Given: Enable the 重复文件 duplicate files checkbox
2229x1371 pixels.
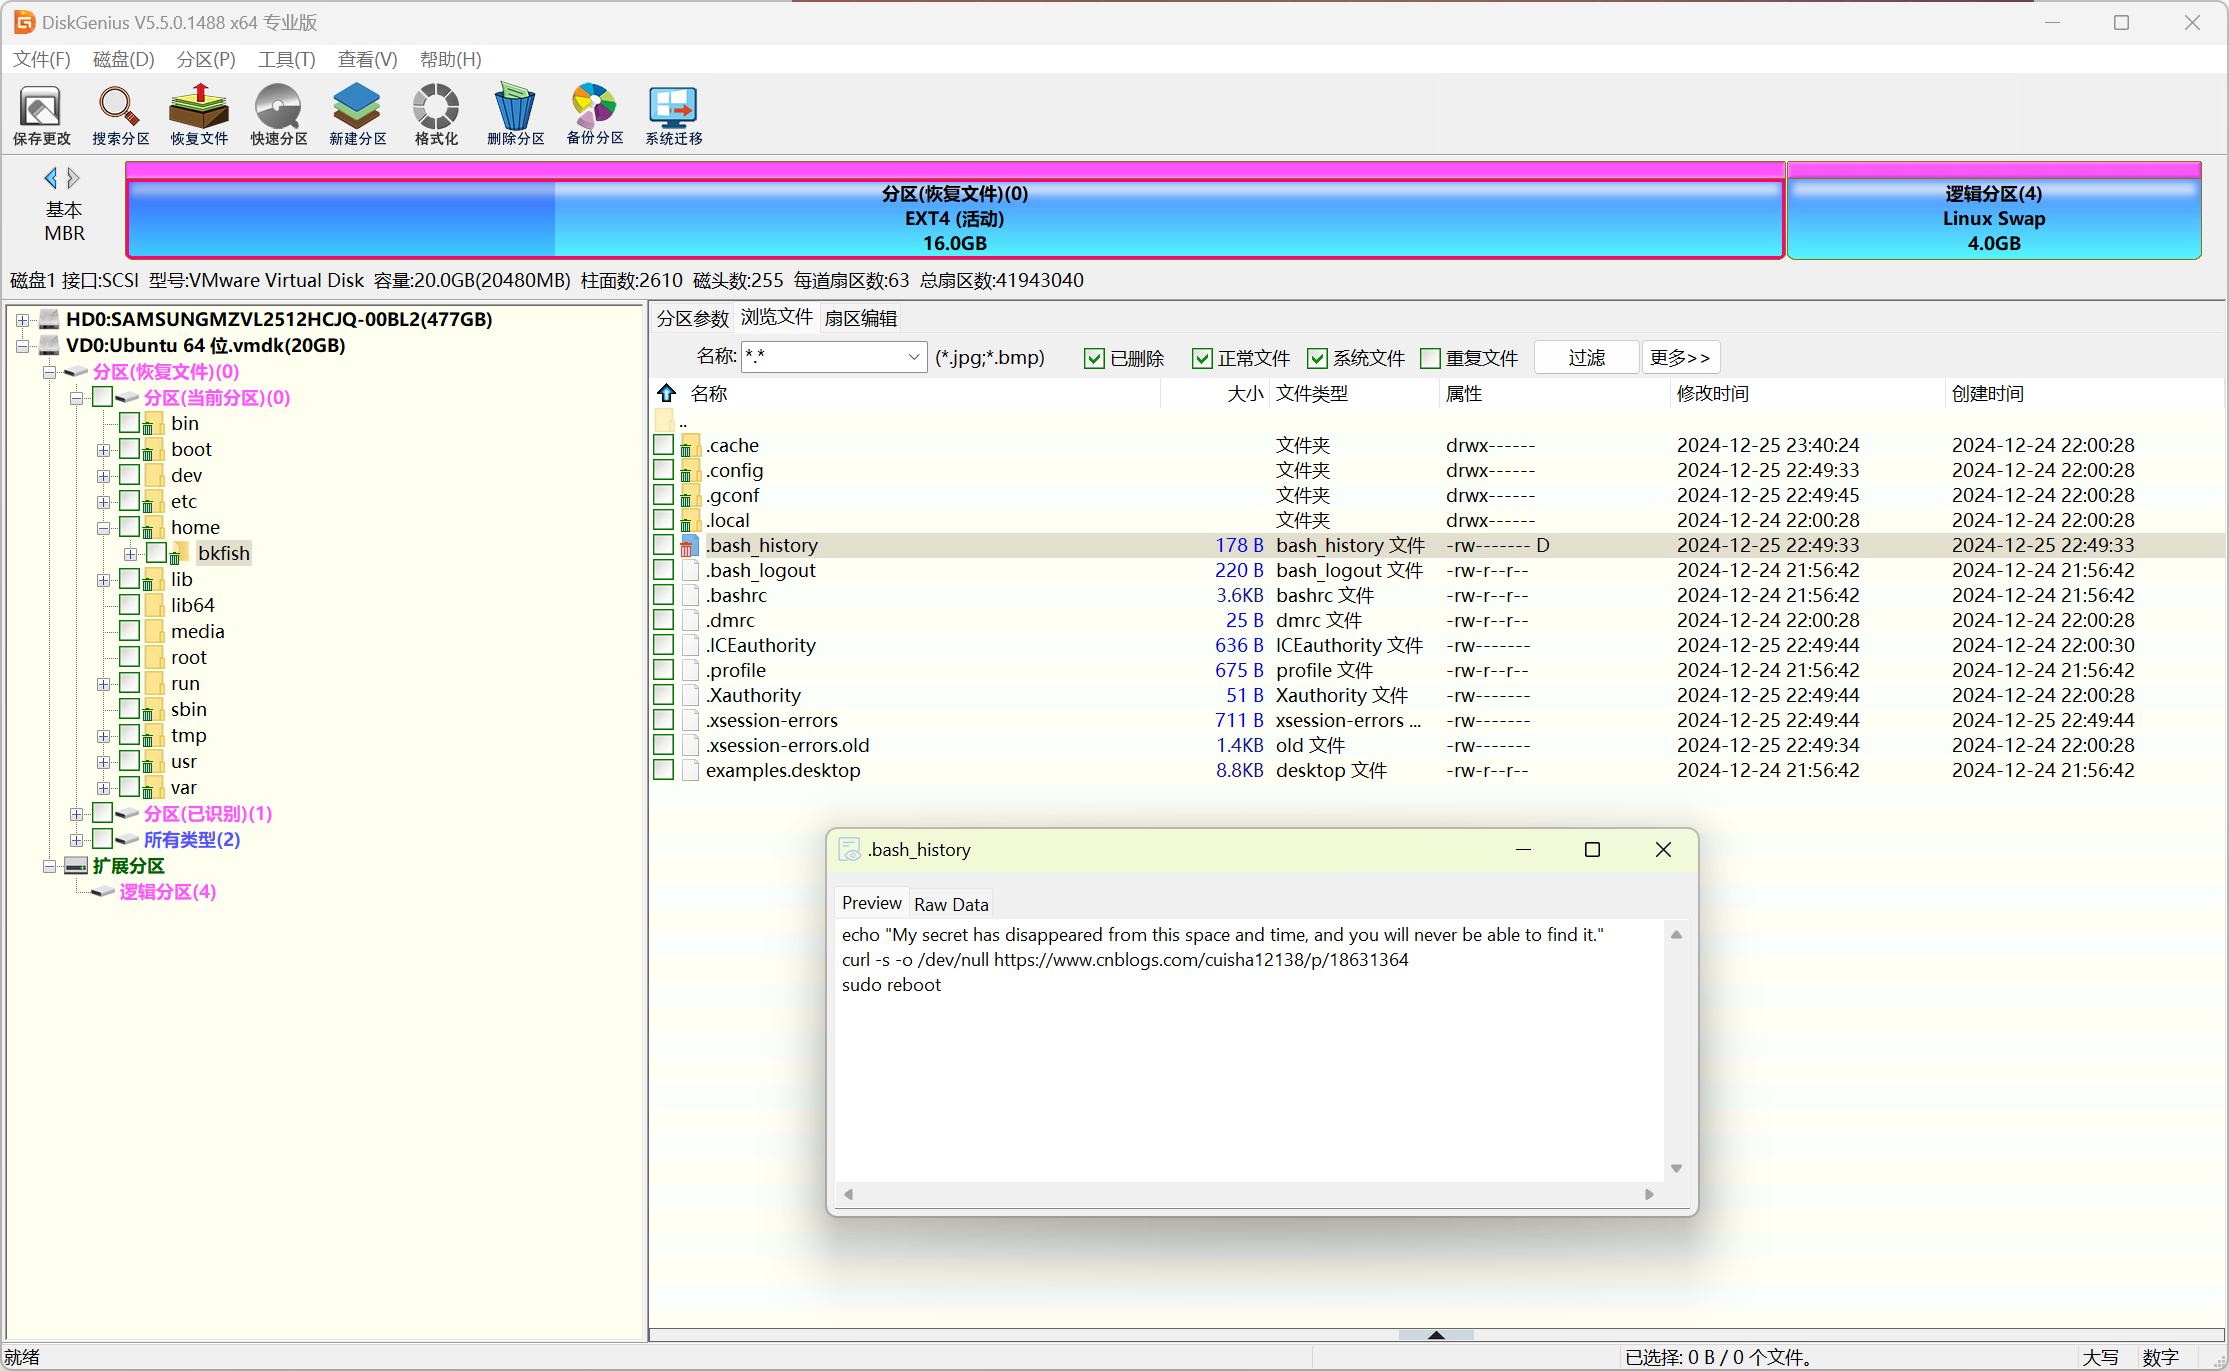Looking at the screenshot, I should click(1430, 358).
